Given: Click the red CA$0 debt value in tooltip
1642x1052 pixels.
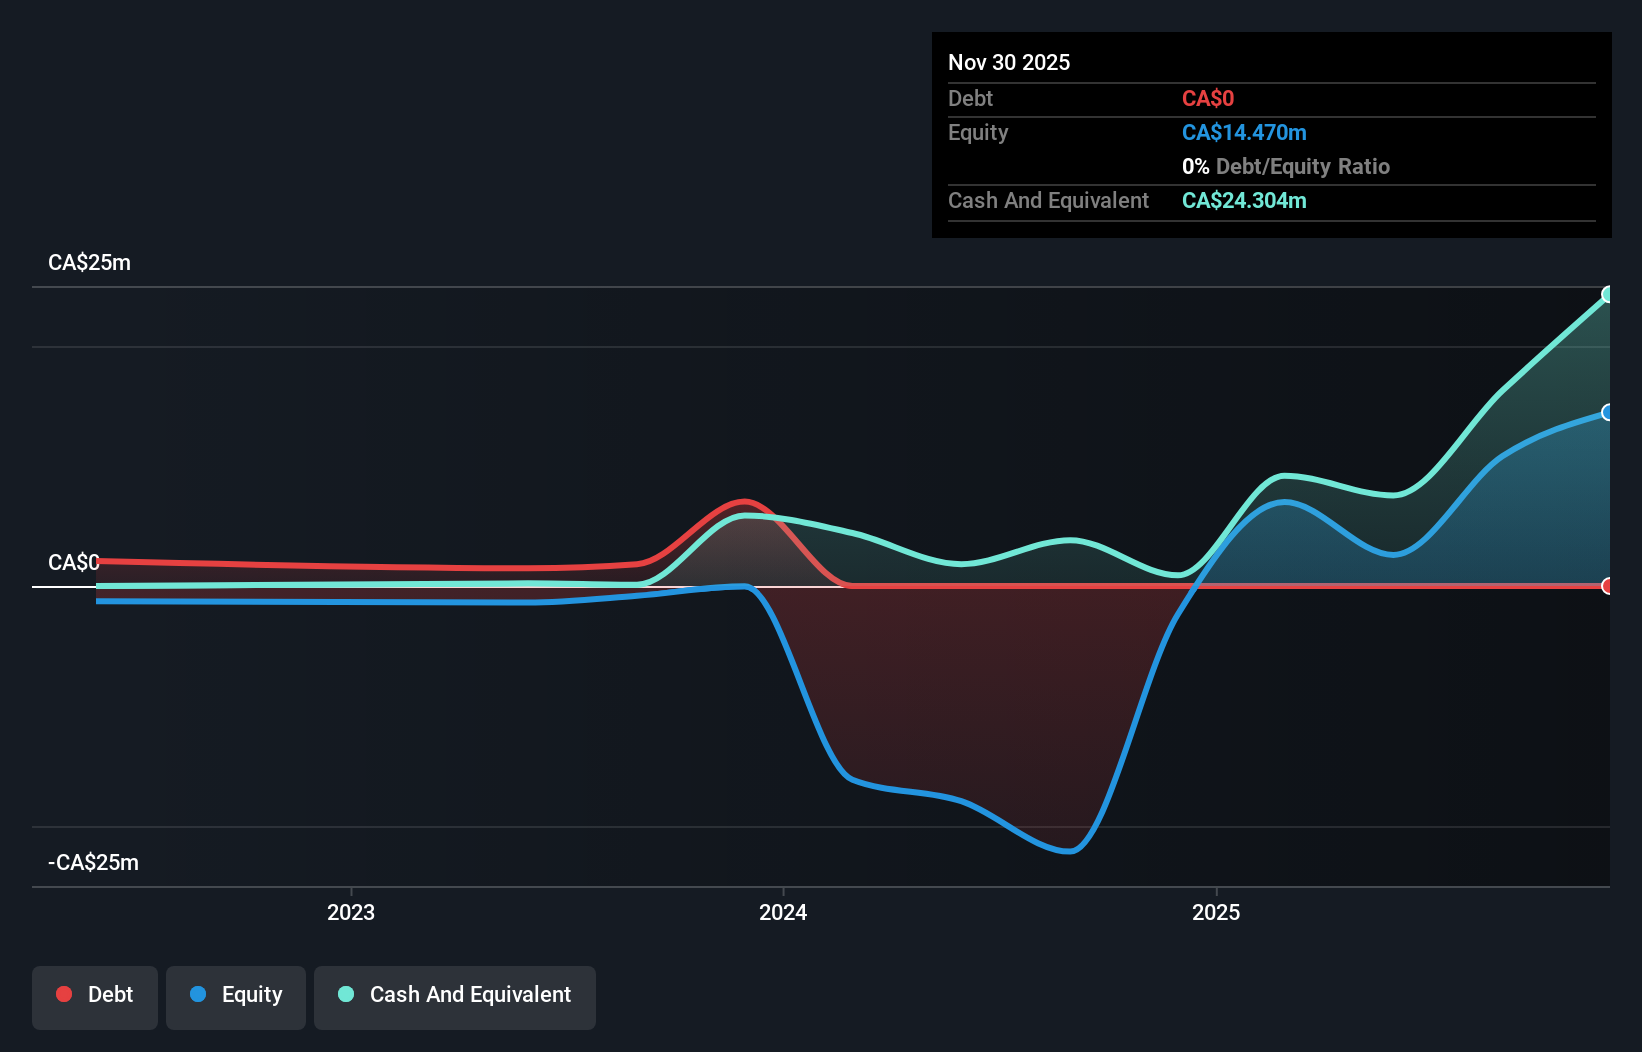Looking at the screenshot, I should (x=1208, y=98).
